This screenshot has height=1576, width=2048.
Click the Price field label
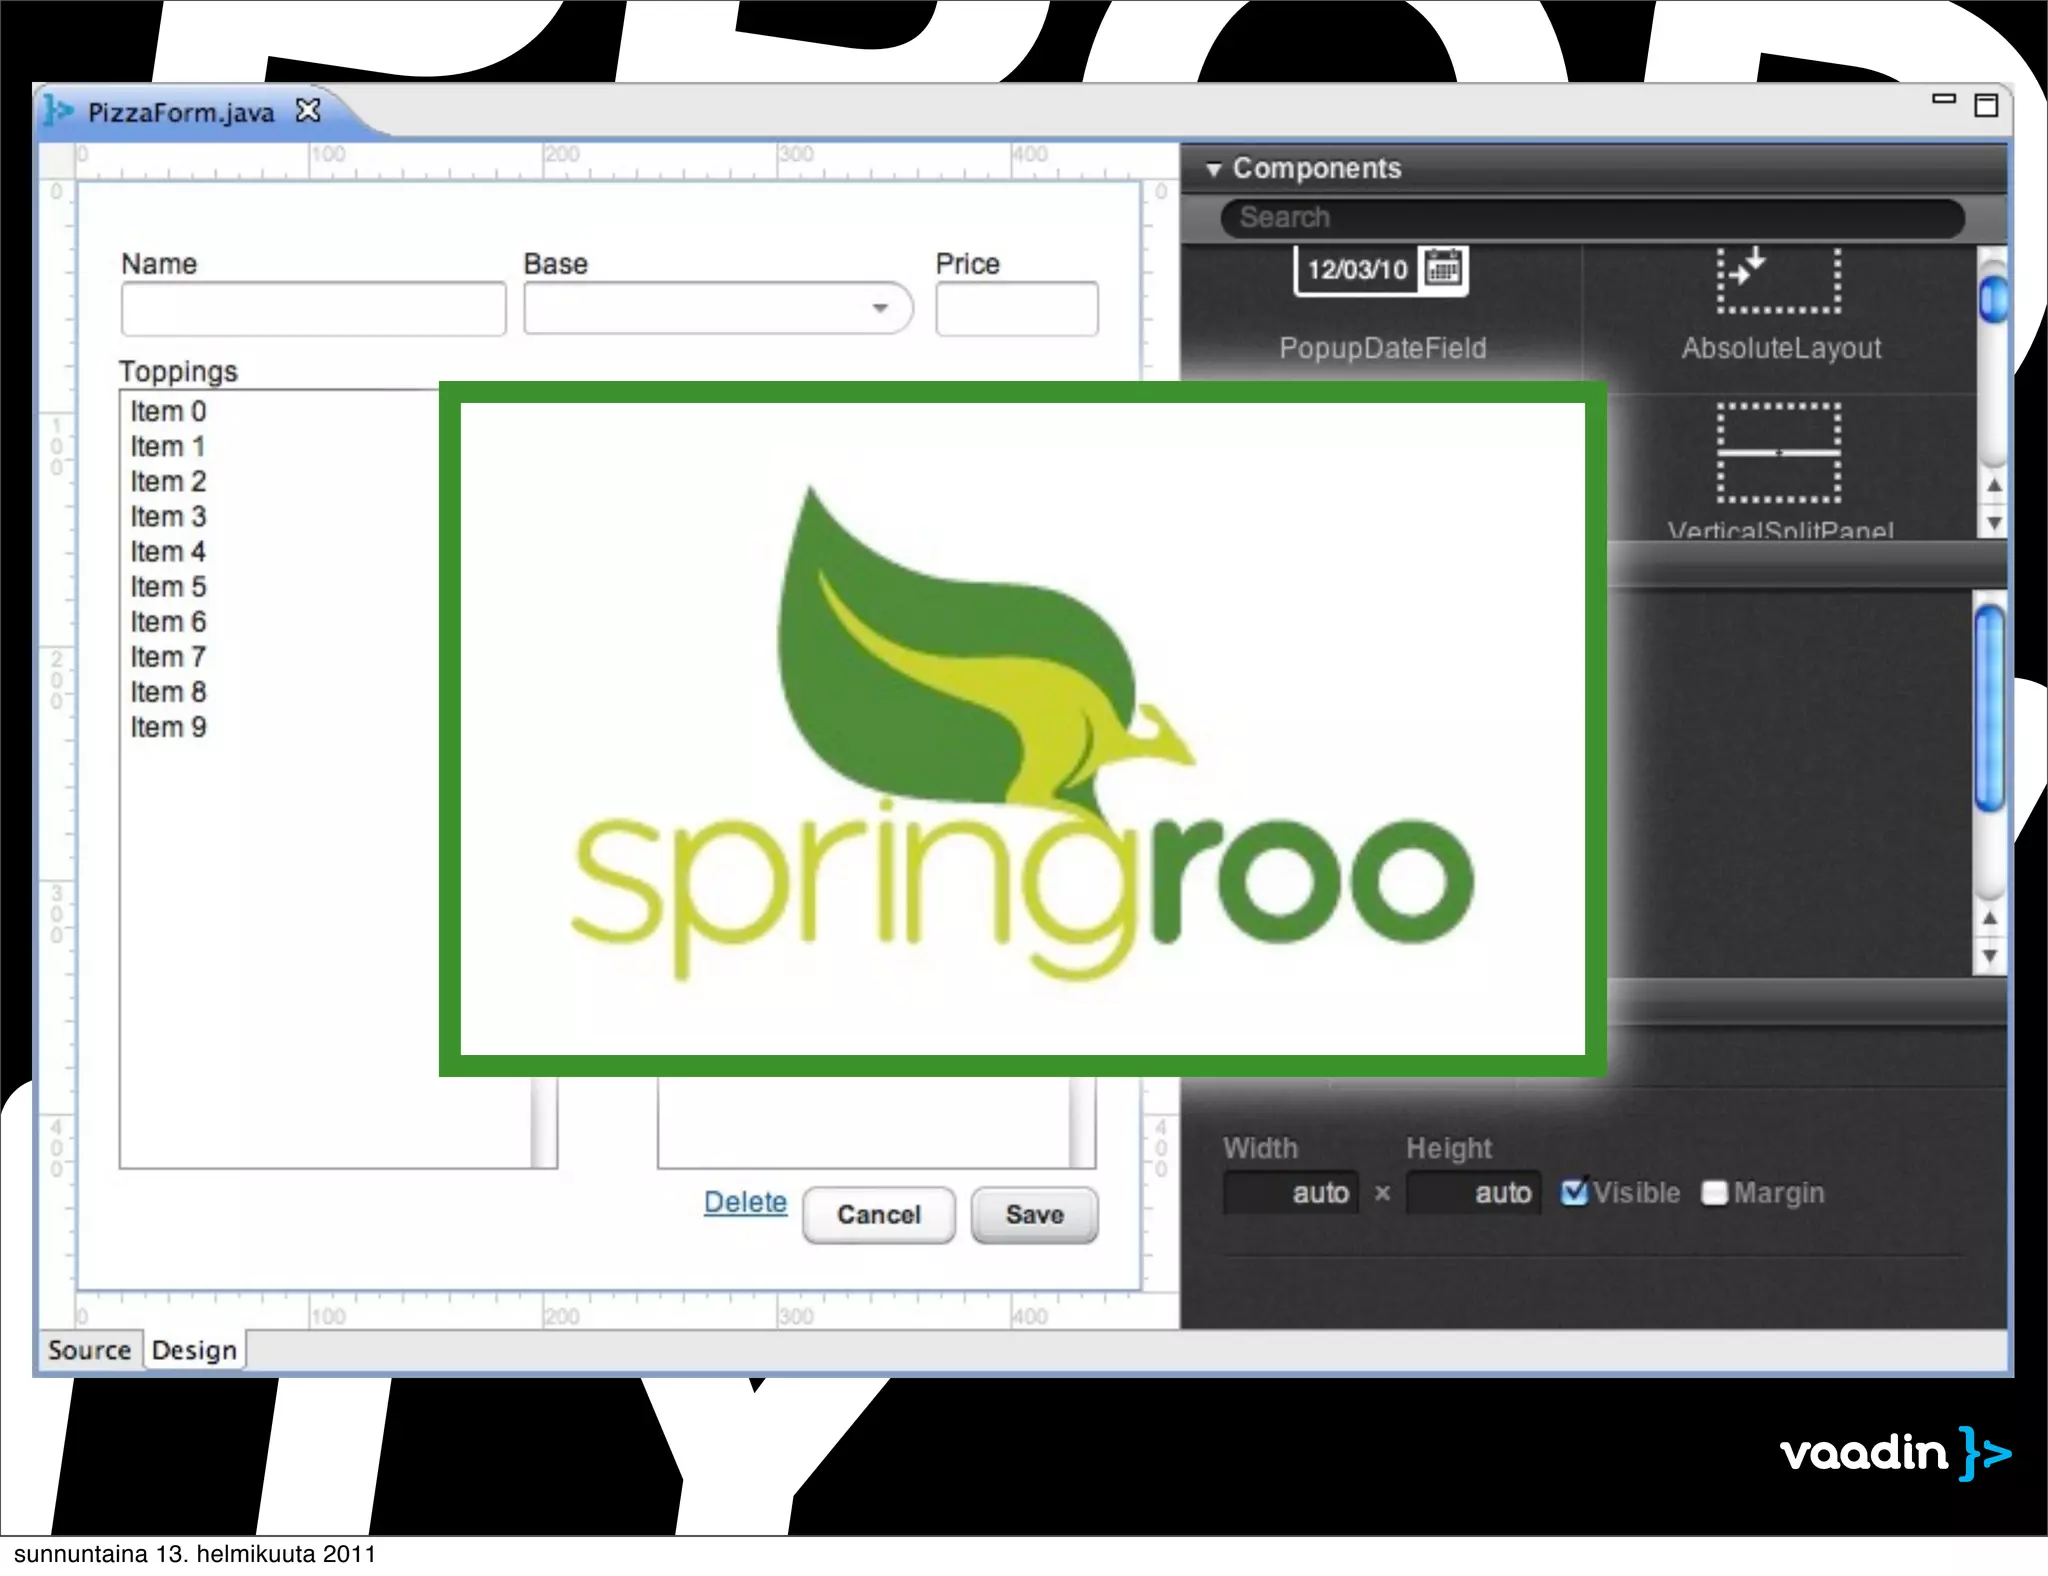coord(967,264)
